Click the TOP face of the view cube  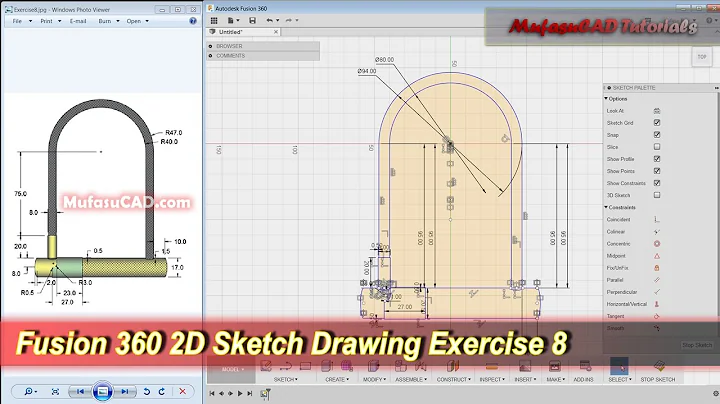(702, 57)
